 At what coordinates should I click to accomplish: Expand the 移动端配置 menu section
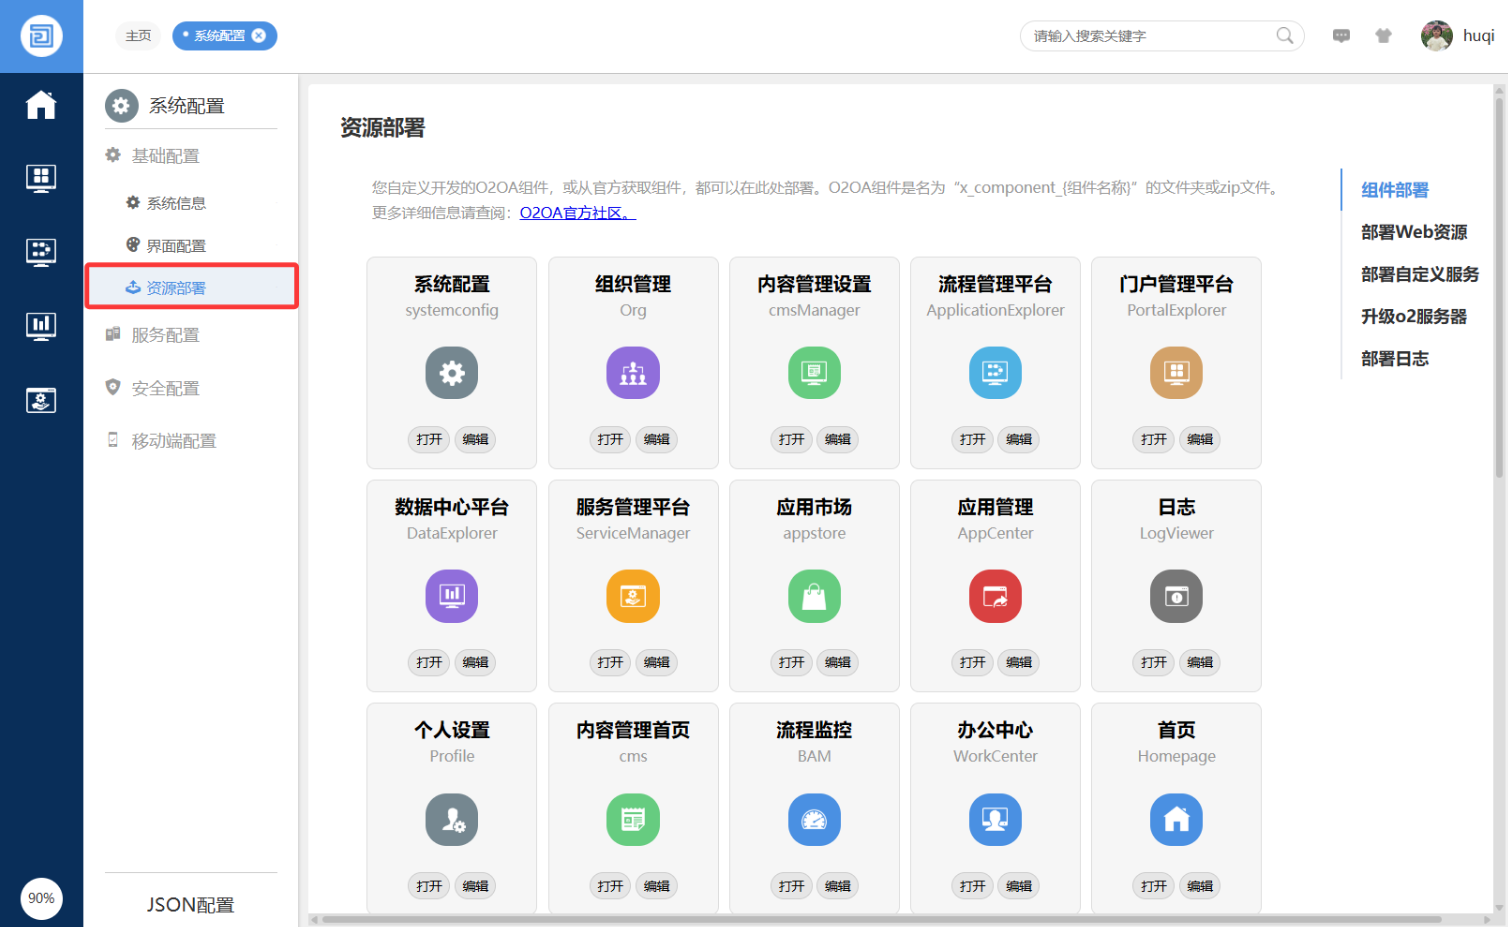point(174,441)
